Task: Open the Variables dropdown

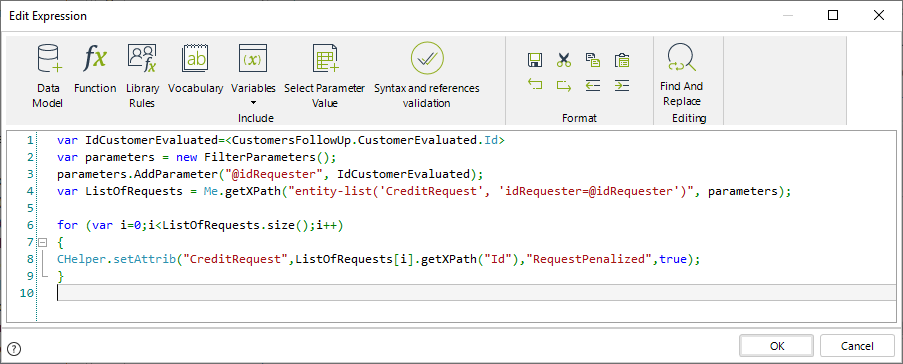Action: coord(253,75)
